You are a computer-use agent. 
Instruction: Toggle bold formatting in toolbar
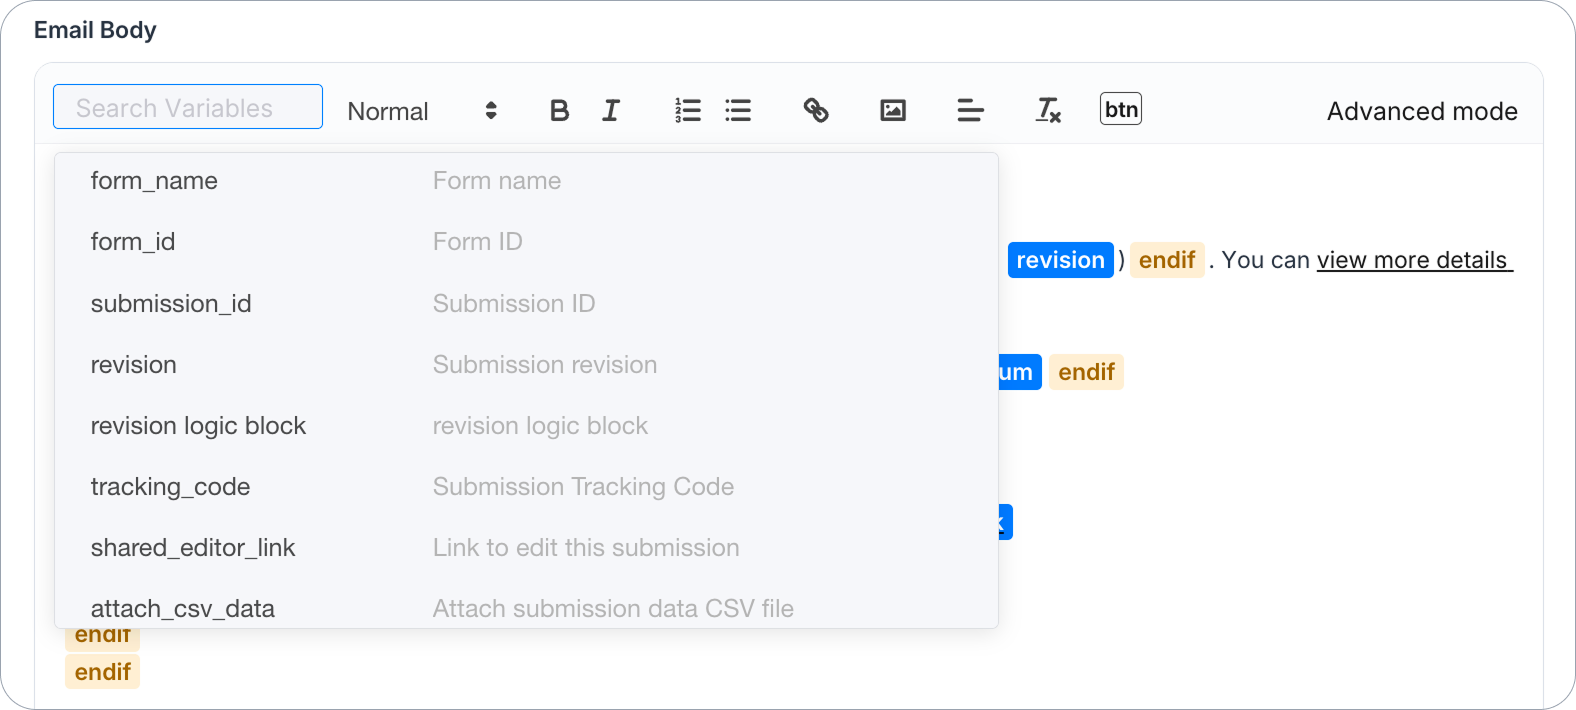[559, 110]
